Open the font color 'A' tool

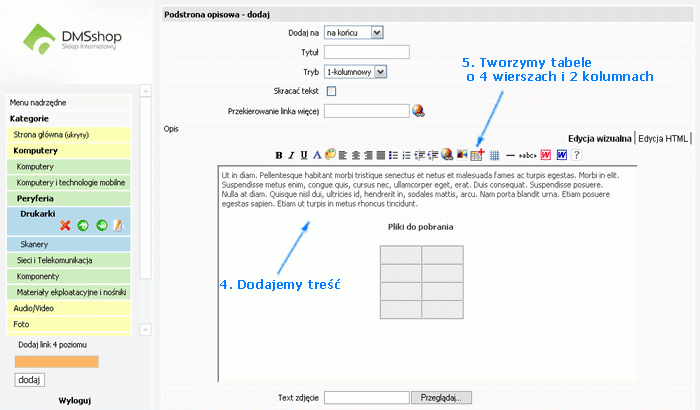(317, 155)
